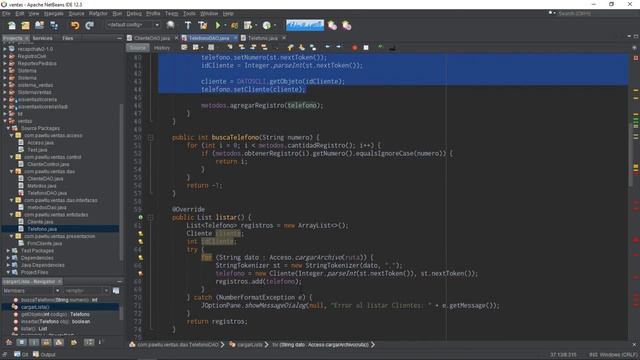Image resolution: width=640 pixels, height=360 pixels.
Task: Select Metodos.java in project tree
Action: (42, 186)
